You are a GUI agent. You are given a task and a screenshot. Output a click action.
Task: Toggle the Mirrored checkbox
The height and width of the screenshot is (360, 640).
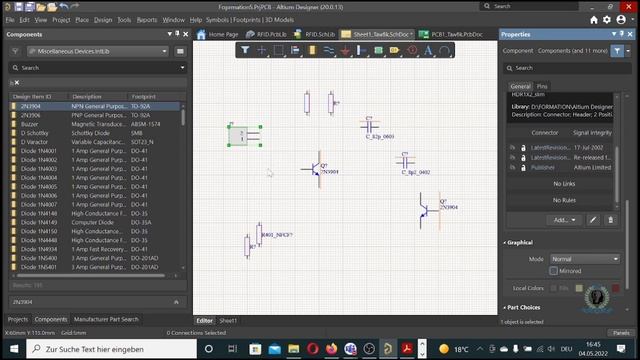click(553, 271)
